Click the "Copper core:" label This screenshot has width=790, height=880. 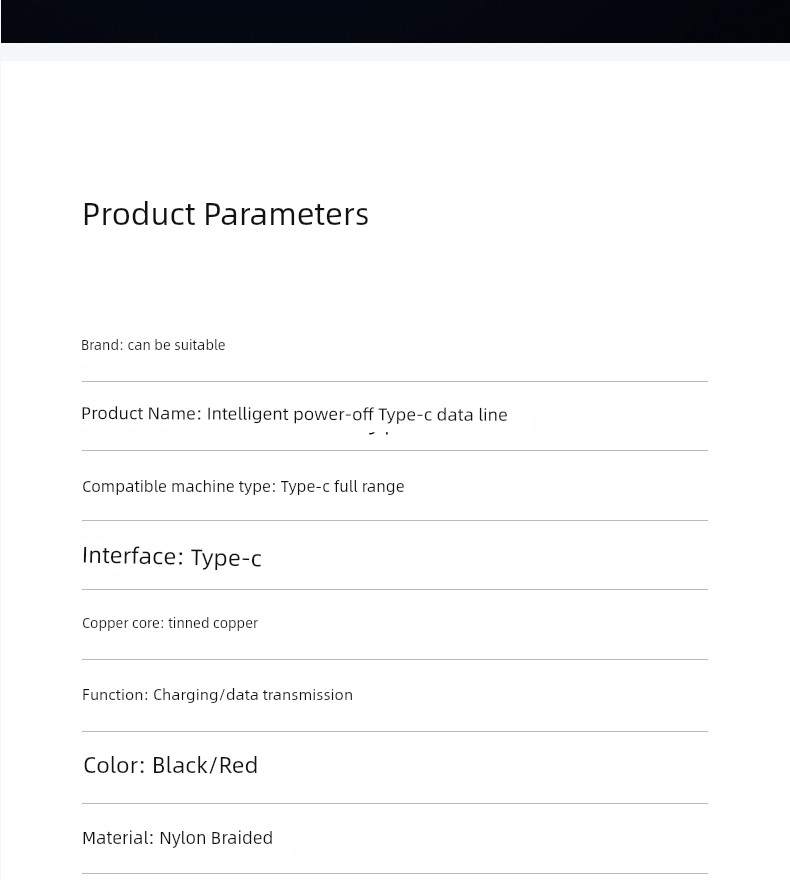[123, 623]
